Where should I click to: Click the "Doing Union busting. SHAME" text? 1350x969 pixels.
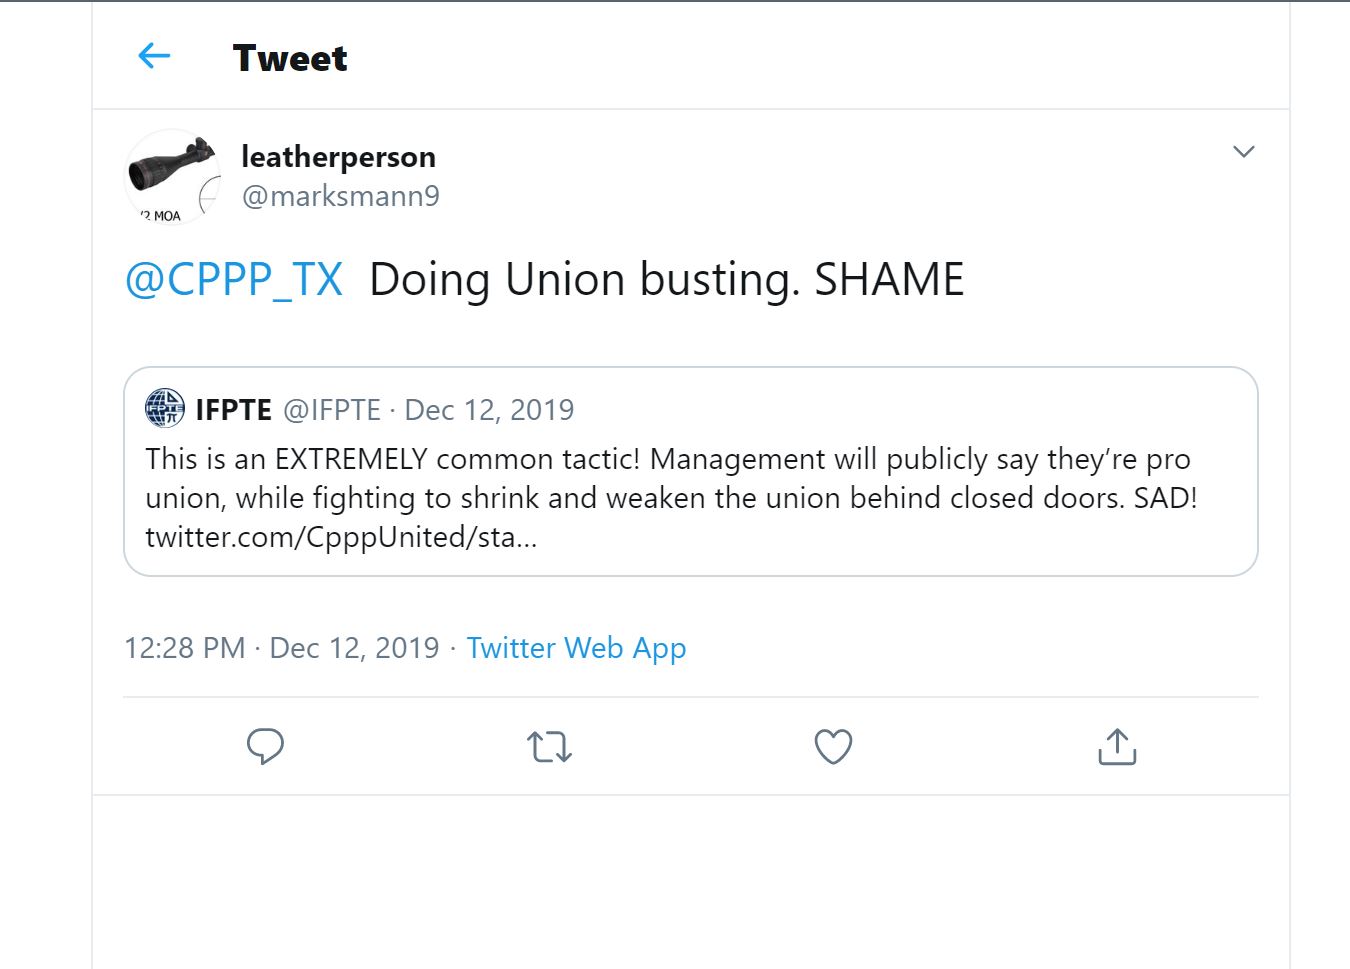coord(666,279)
